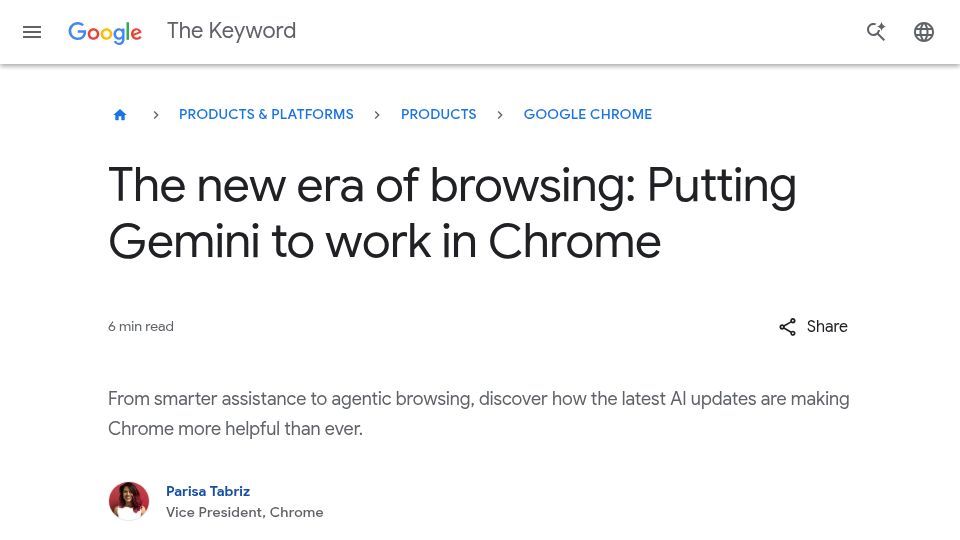Viewport: 960px width, 540px height.
Task: Click the '6 min read' label
Action: point(141,326)
